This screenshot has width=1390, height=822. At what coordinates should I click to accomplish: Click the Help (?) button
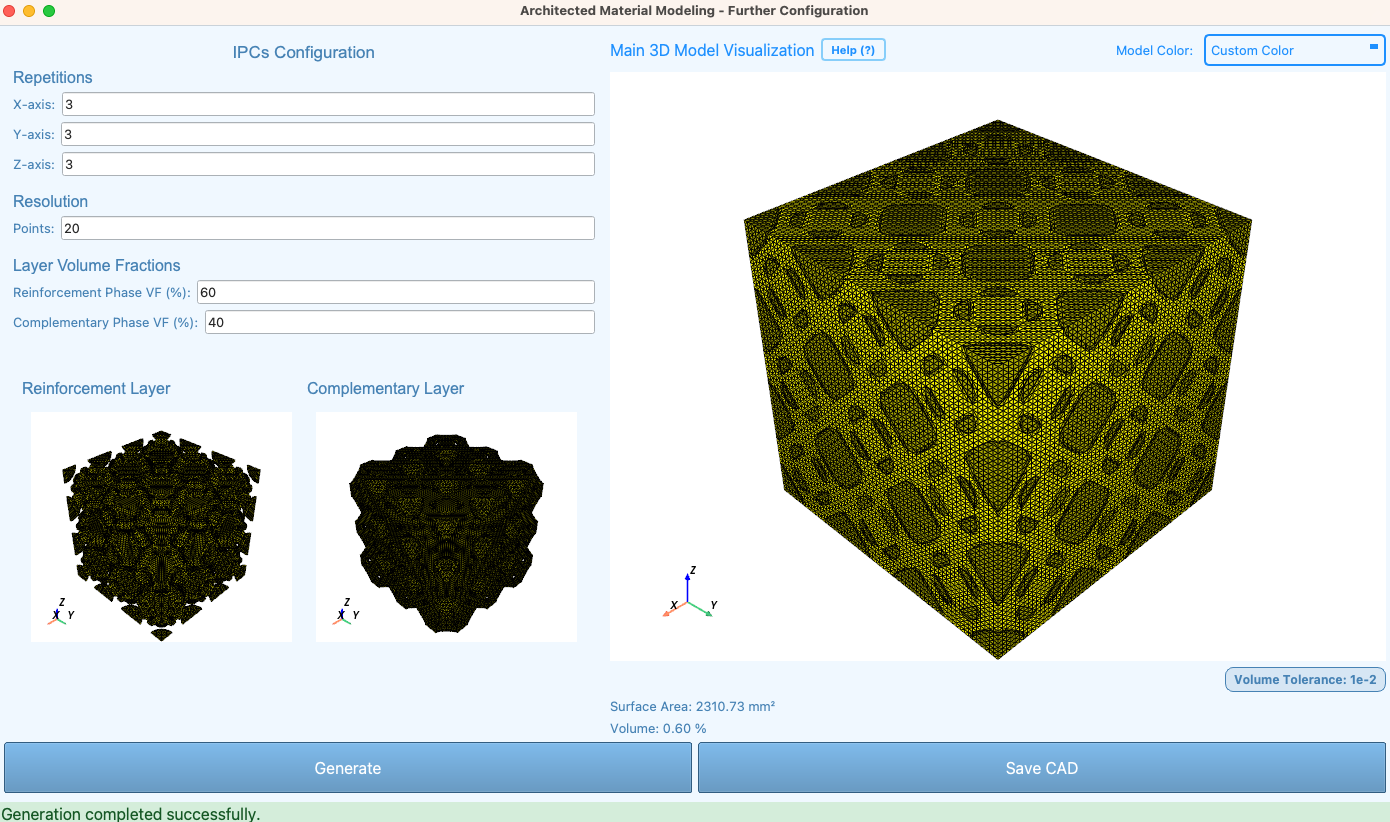click(853, 50)
